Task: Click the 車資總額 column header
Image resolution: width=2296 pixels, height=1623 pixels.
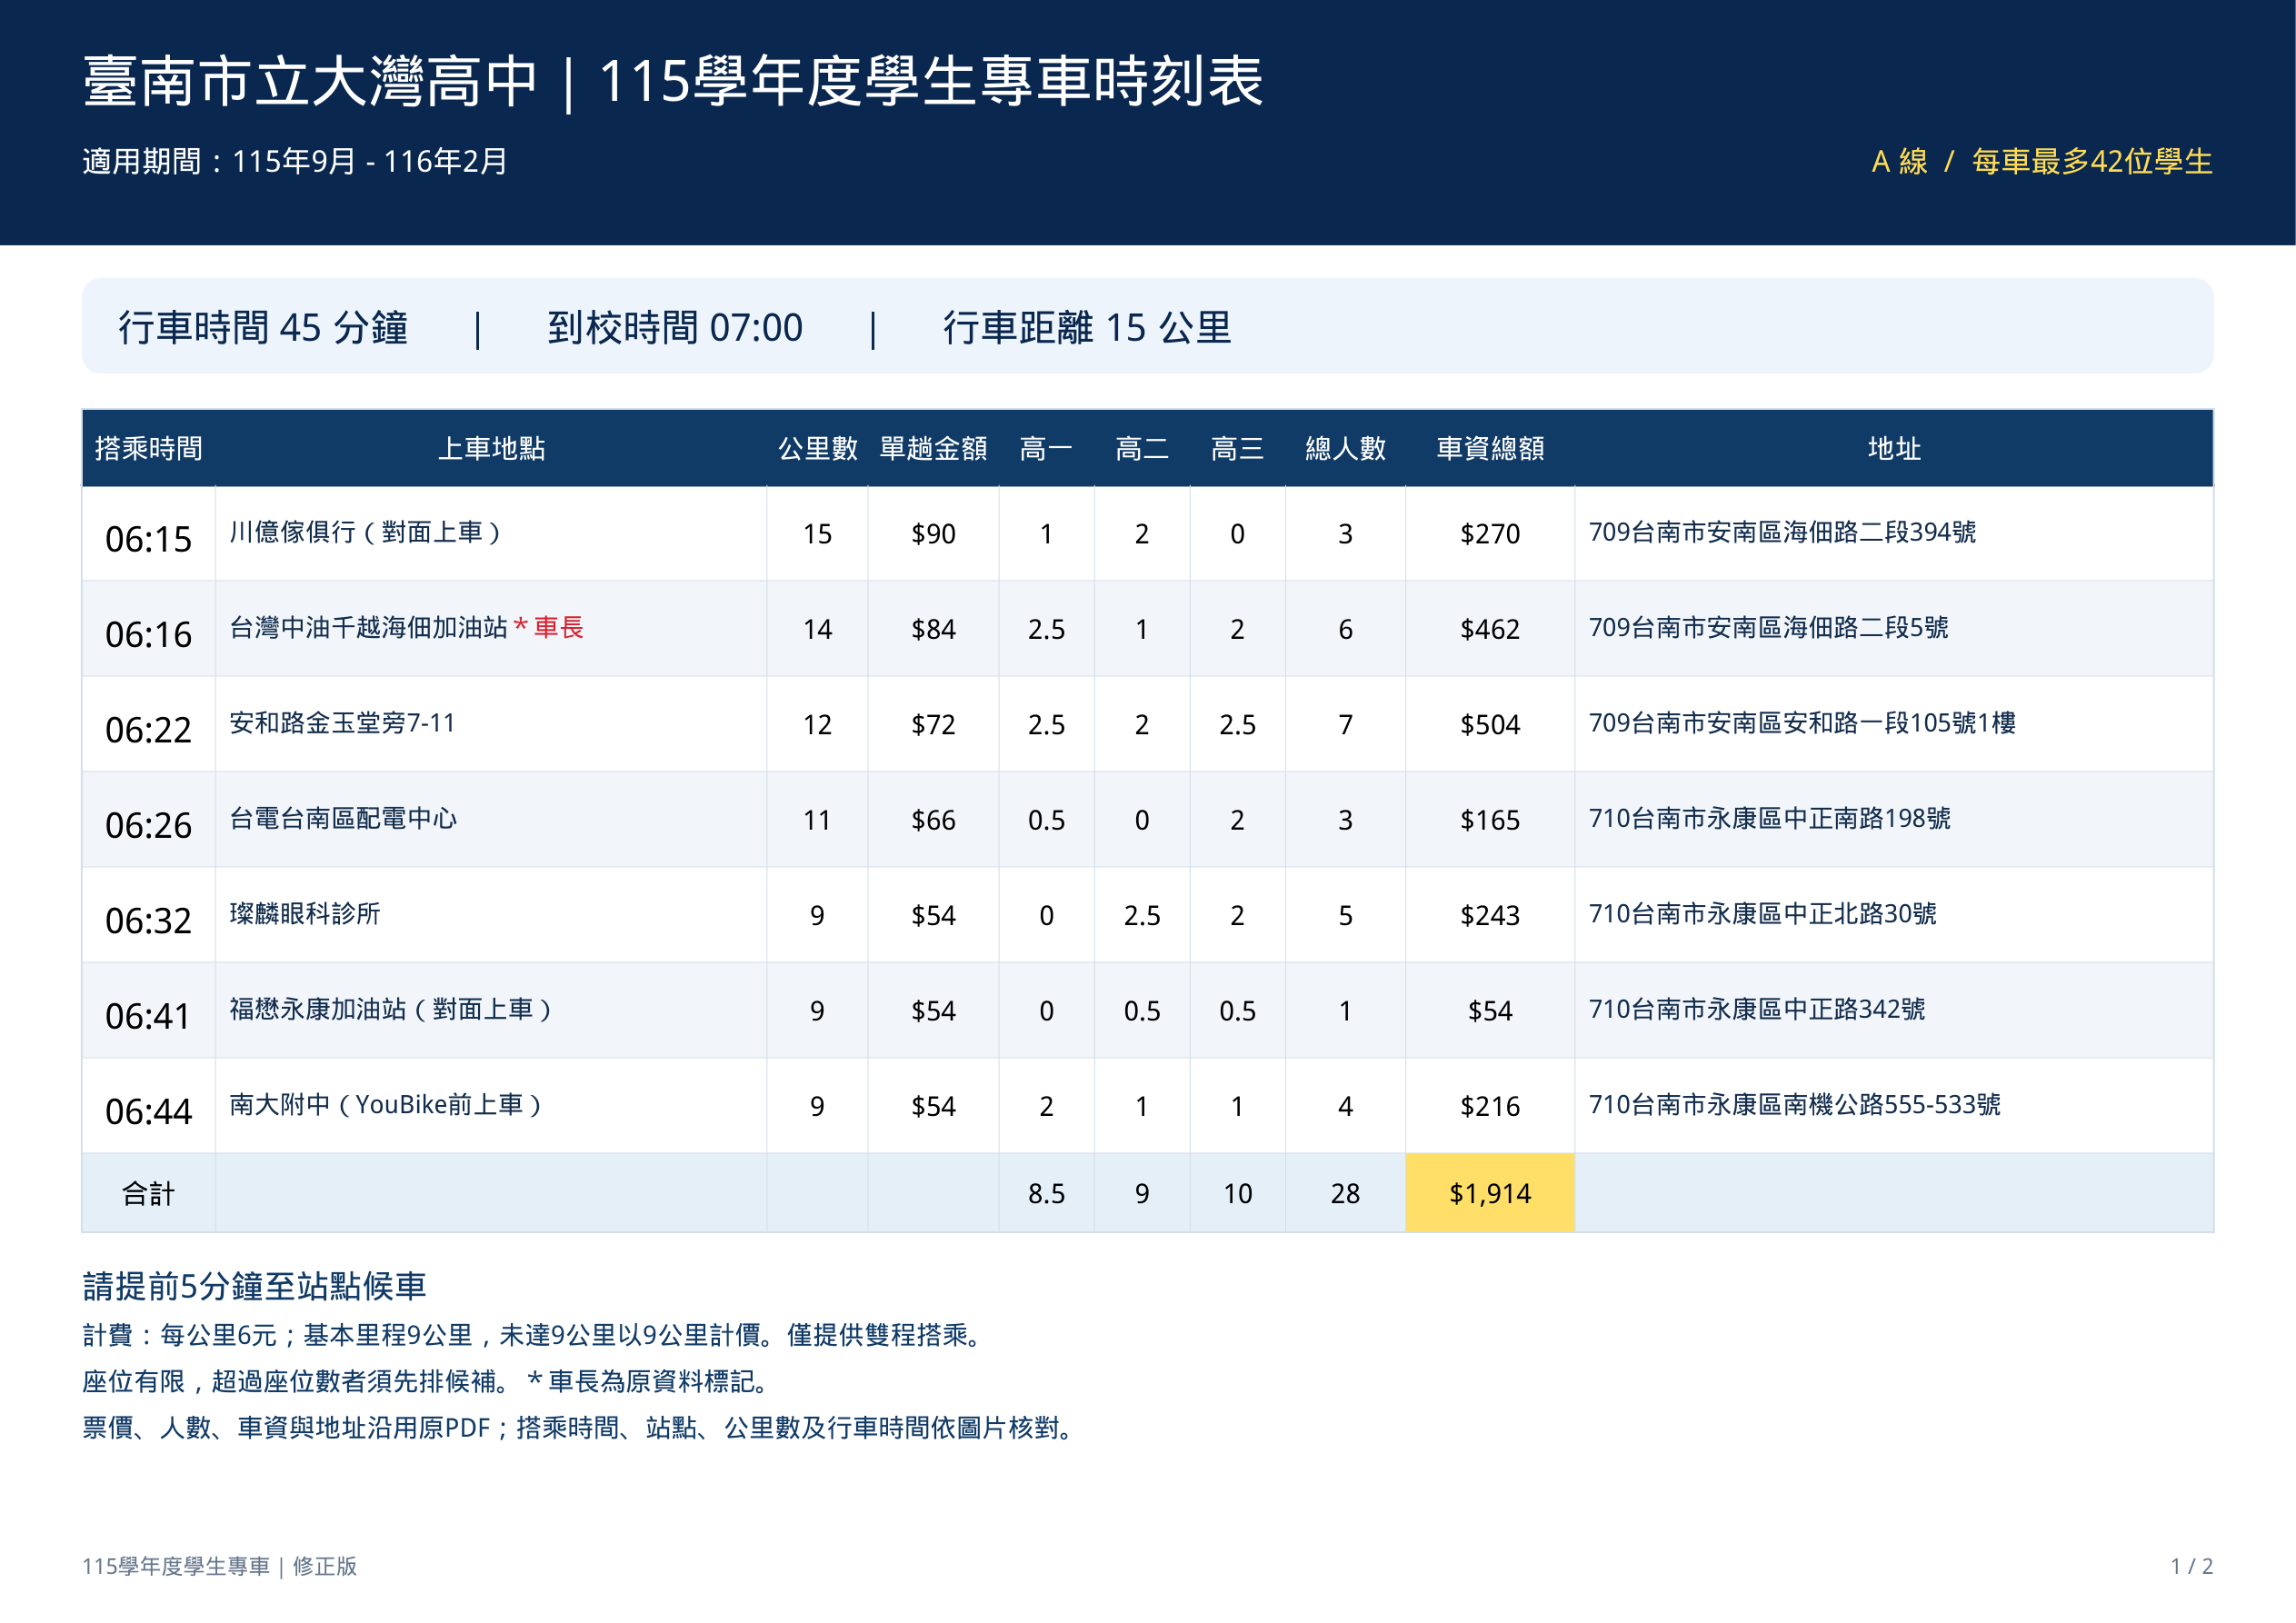Action: [x=1490, y=448]
